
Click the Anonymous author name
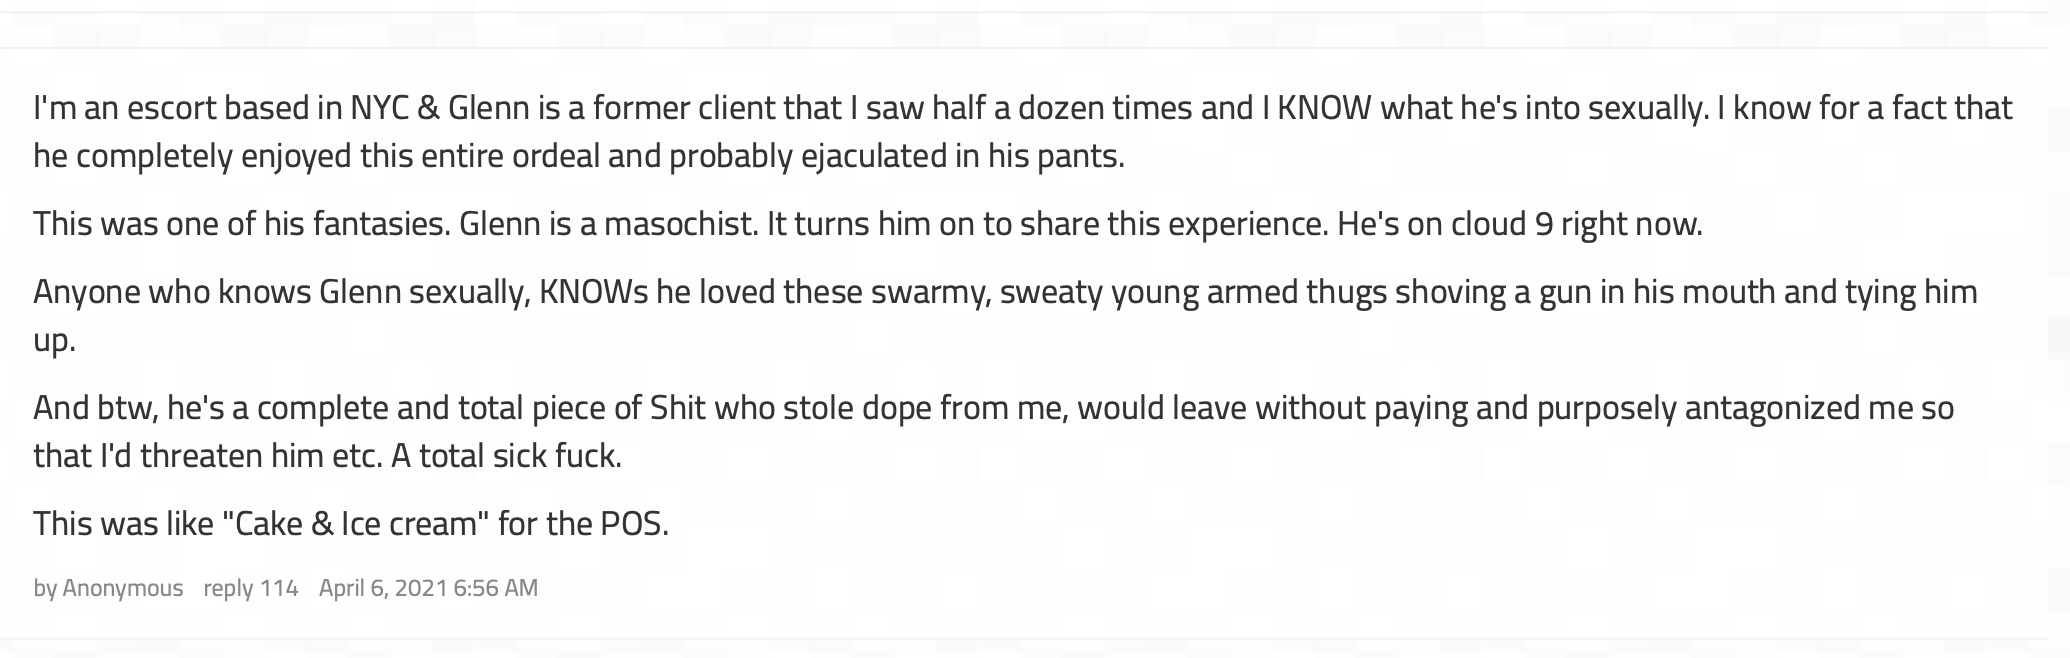122,588
